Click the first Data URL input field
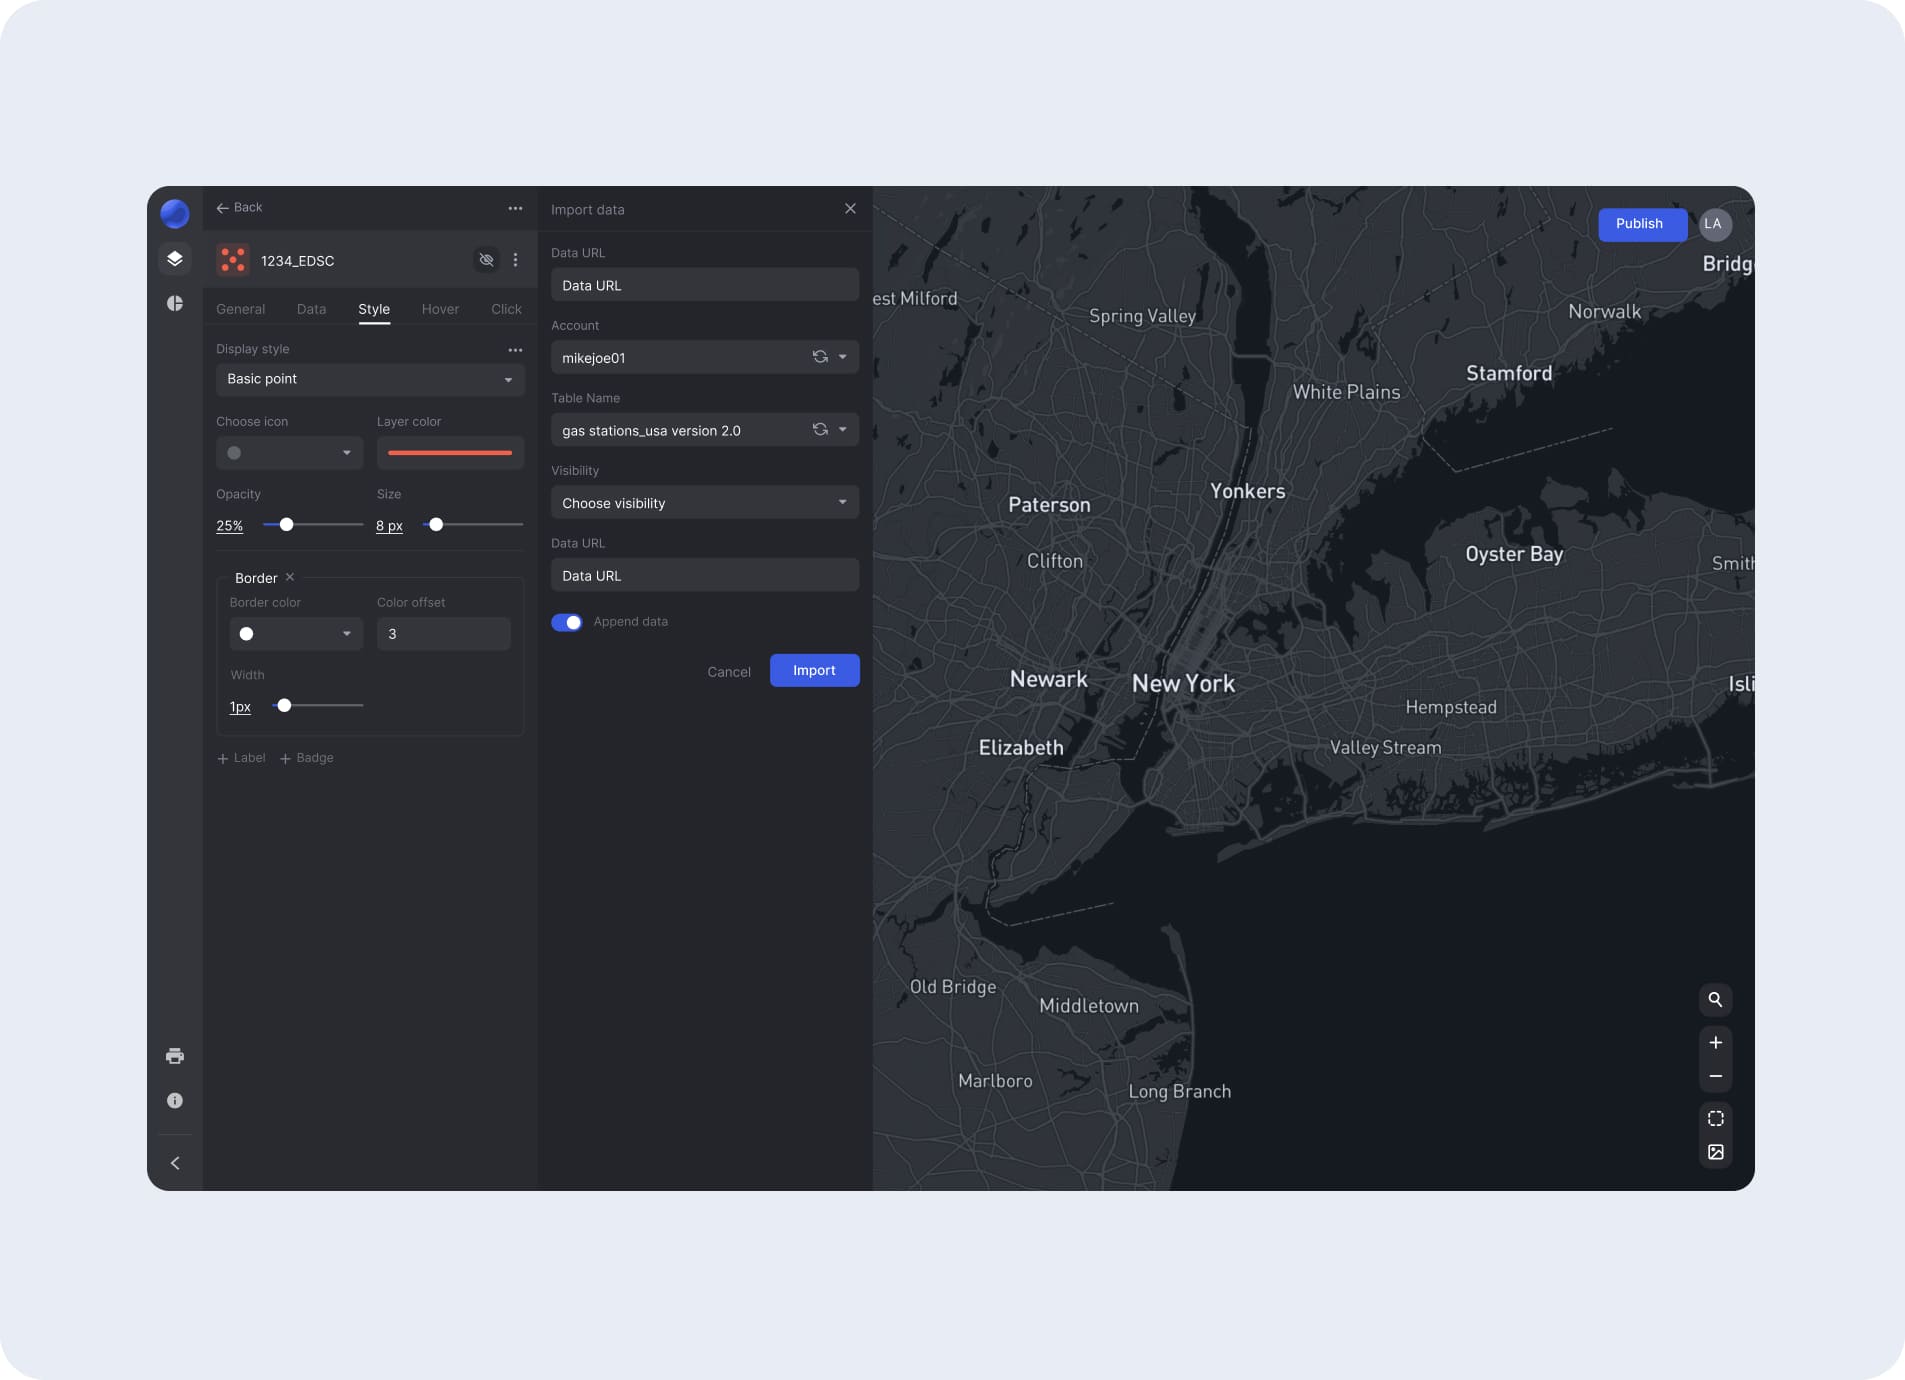Screen dimensions: 1905x1380 coord(705,285)
